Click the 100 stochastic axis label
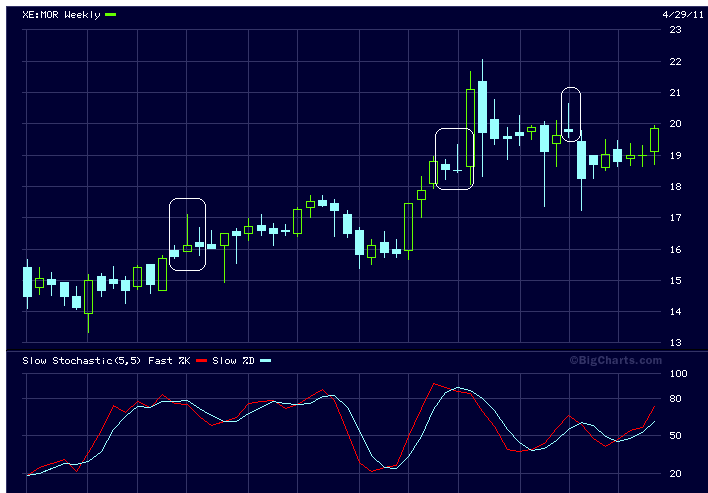The image size is (708, 493). [678, 374]
